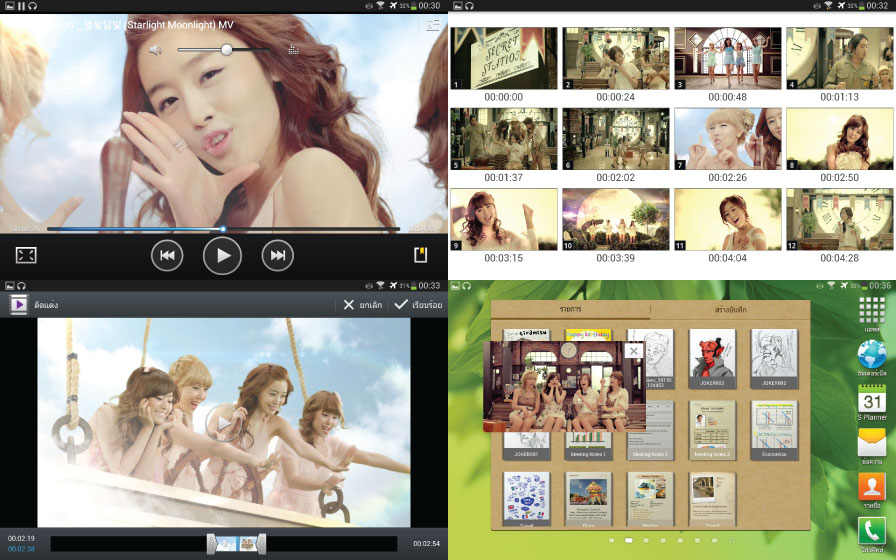Open chapter 5 thumbnail at 00:01:37
The height and width of the screenshot is (560, 896).
(503, 138)
